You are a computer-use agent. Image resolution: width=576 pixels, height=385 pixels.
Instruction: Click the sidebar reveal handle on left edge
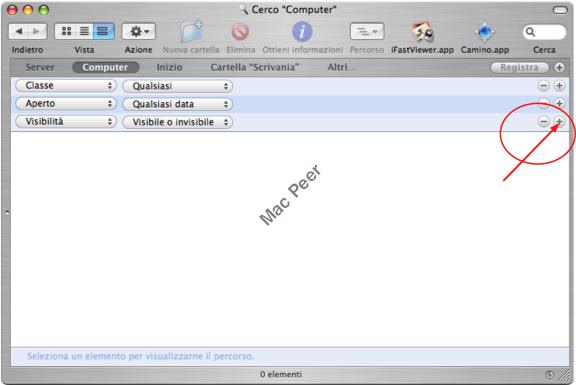coord(6,212)
